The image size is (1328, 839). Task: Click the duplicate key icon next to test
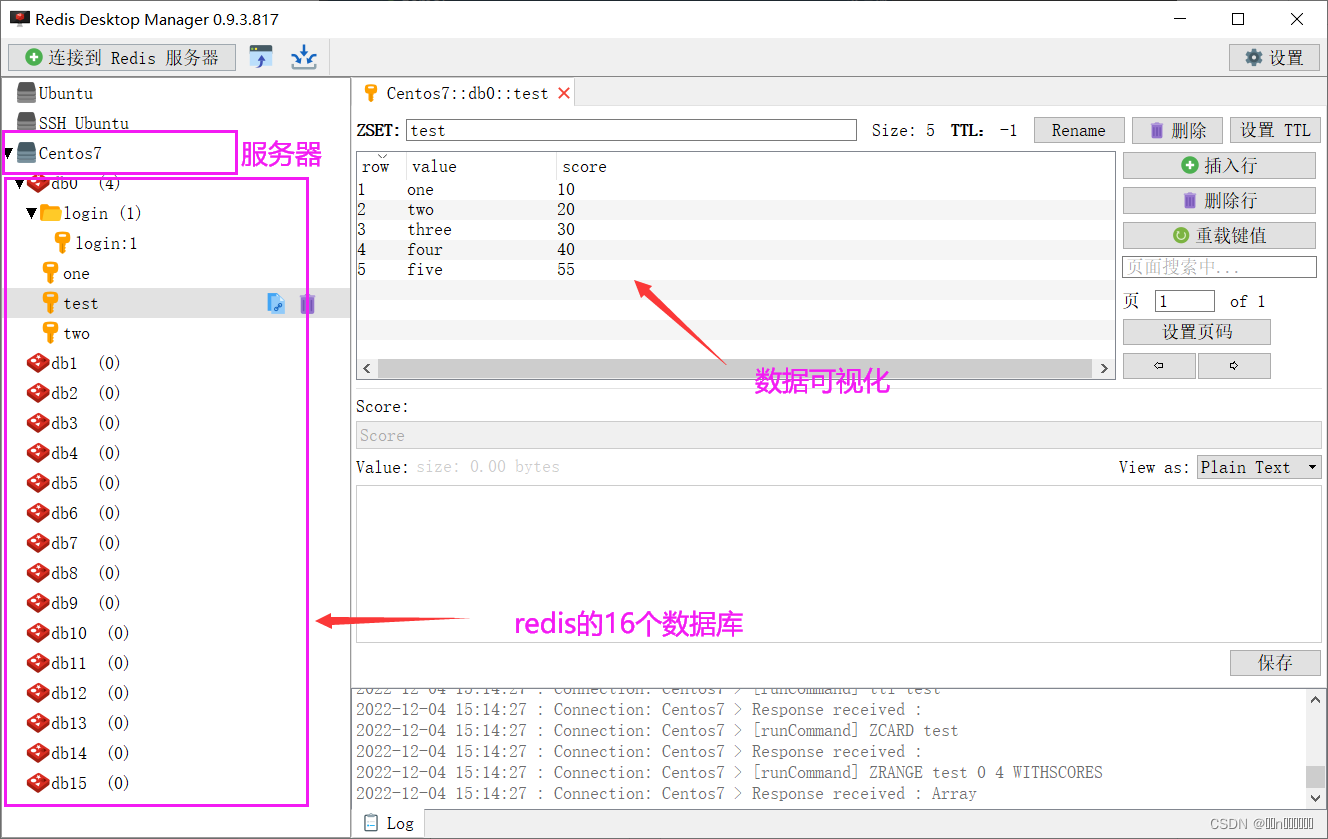[276, 303]
